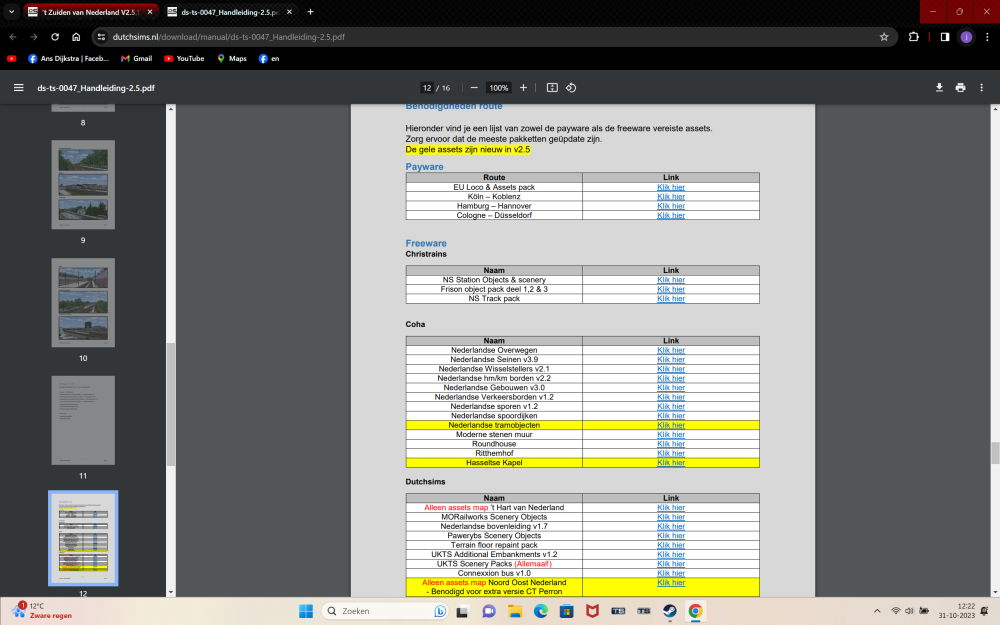
Task: Open the PDF viewer's three-dot options menu
Action: (982, 87)
